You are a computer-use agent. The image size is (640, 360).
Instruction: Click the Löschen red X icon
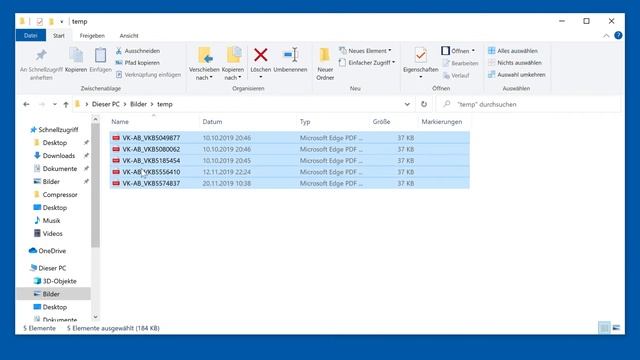261,55
